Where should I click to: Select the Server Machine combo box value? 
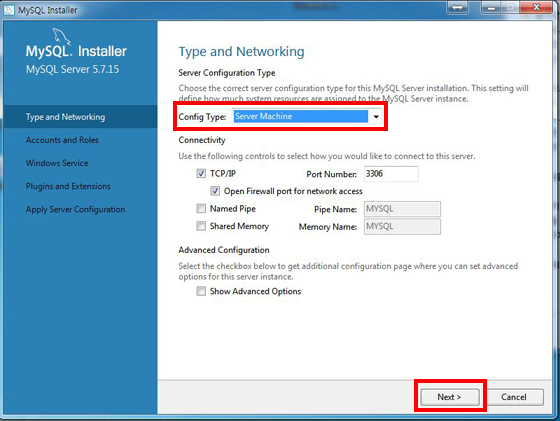pyautogui.click(x=300, y=116)
